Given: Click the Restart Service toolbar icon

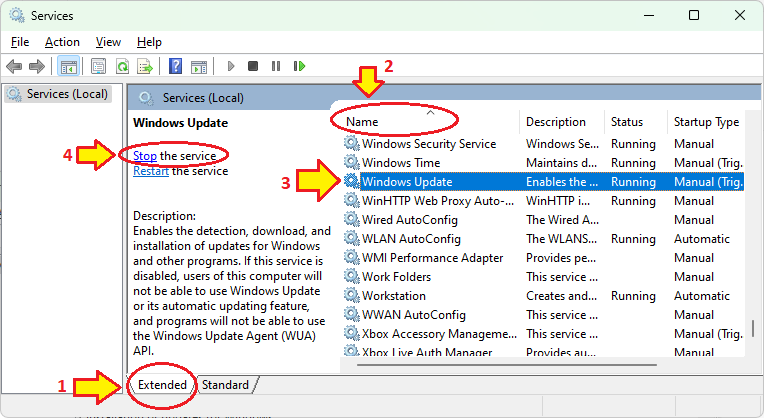Looking at the screenshot, I should pos(299,66).
